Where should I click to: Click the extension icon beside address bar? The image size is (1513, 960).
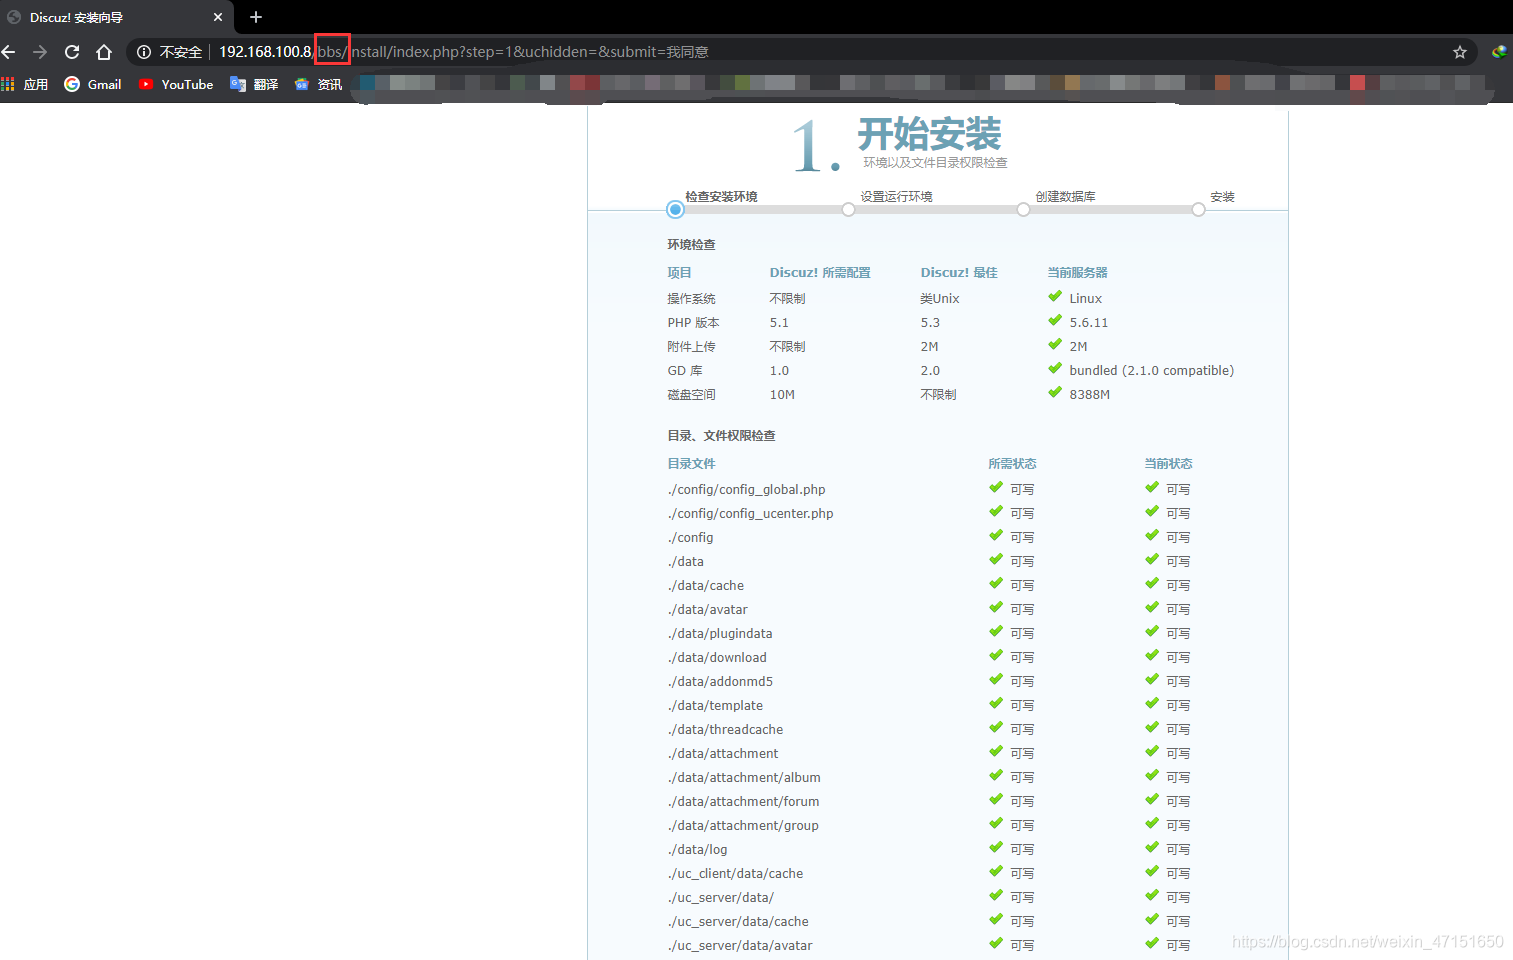pyautogui.click(x=1499, y=52)
